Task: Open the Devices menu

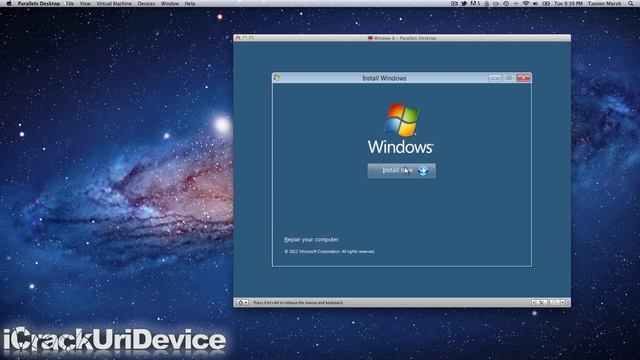Action: point(146,3)
